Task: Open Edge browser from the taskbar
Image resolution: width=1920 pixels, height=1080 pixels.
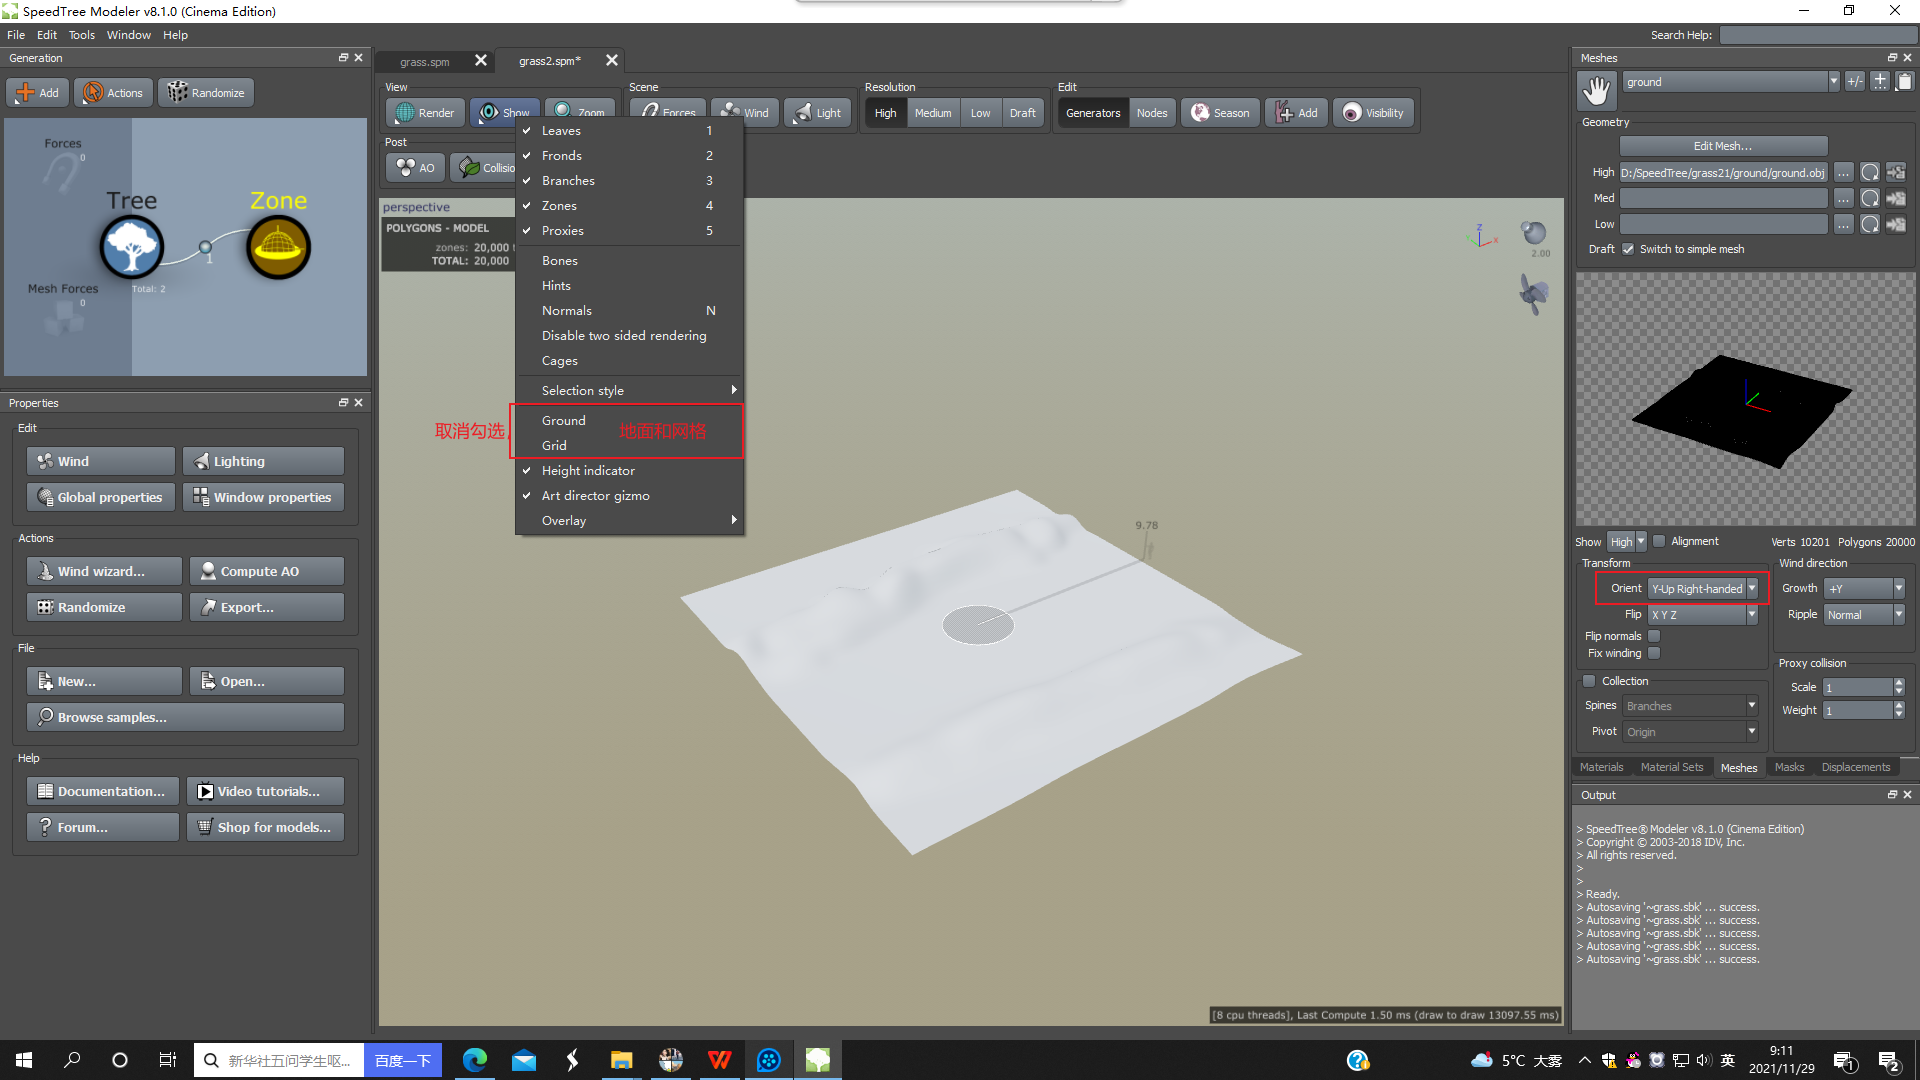Action: pos(475,1060)
